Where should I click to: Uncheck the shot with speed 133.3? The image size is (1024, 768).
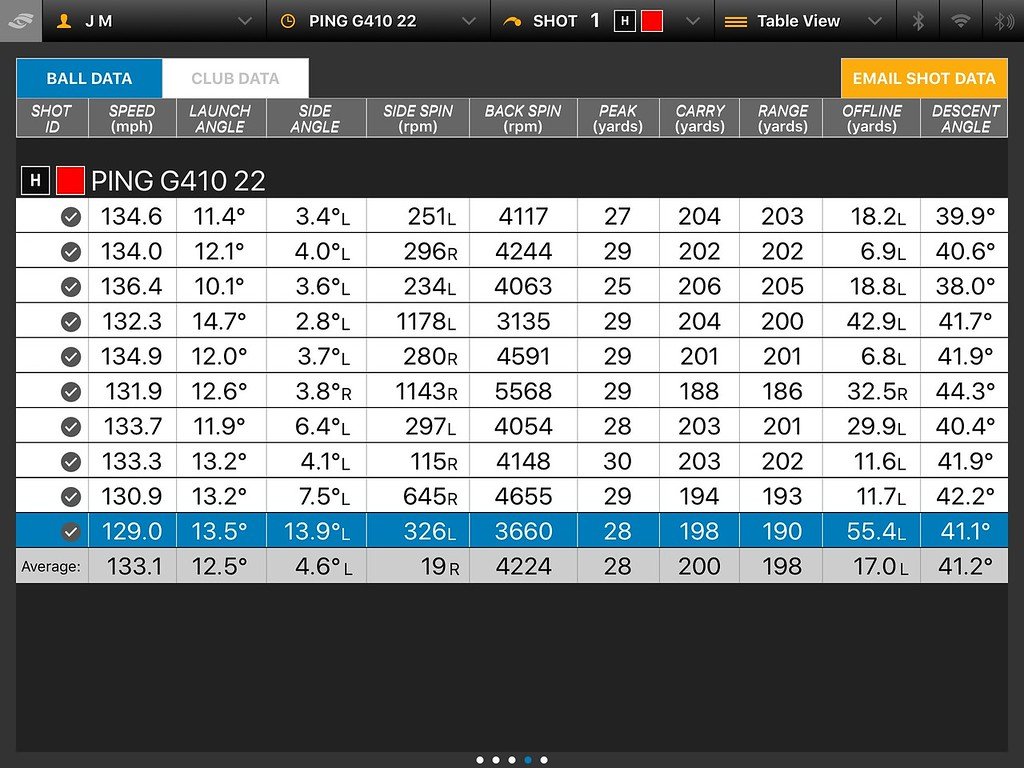(71, 462)
